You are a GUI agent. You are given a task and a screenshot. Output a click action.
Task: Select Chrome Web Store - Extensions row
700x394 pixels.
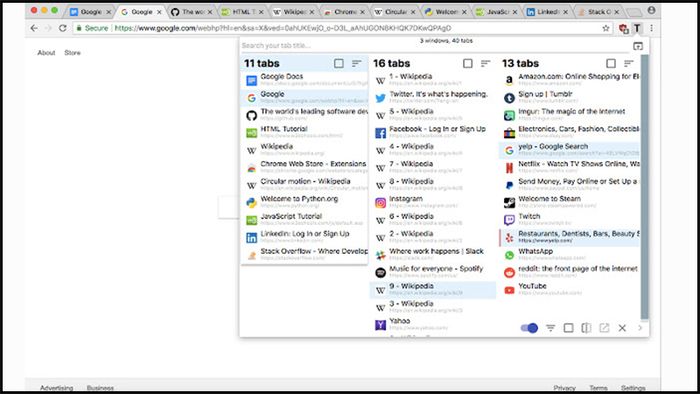(x=305, y=167)
